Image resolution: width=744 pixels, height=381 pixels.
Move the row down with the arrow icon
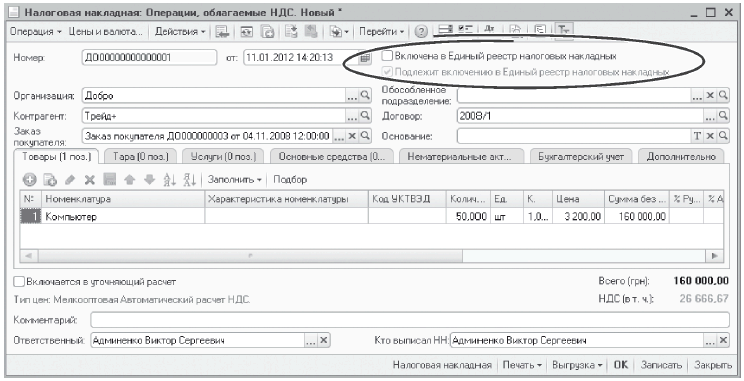tap(149, 180)
